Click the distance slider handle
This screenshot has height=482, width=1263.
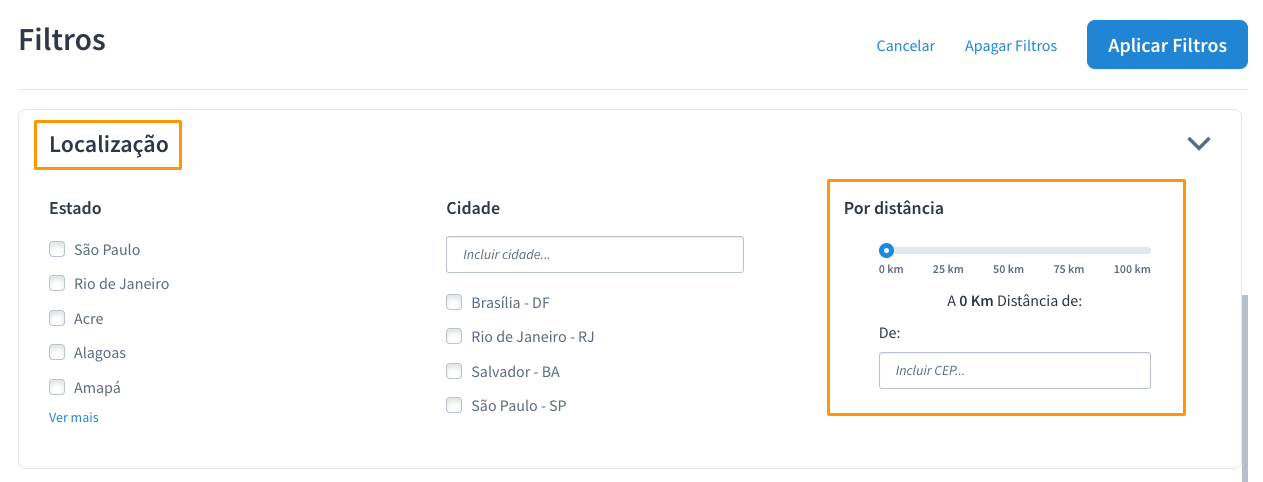point(886,250)
